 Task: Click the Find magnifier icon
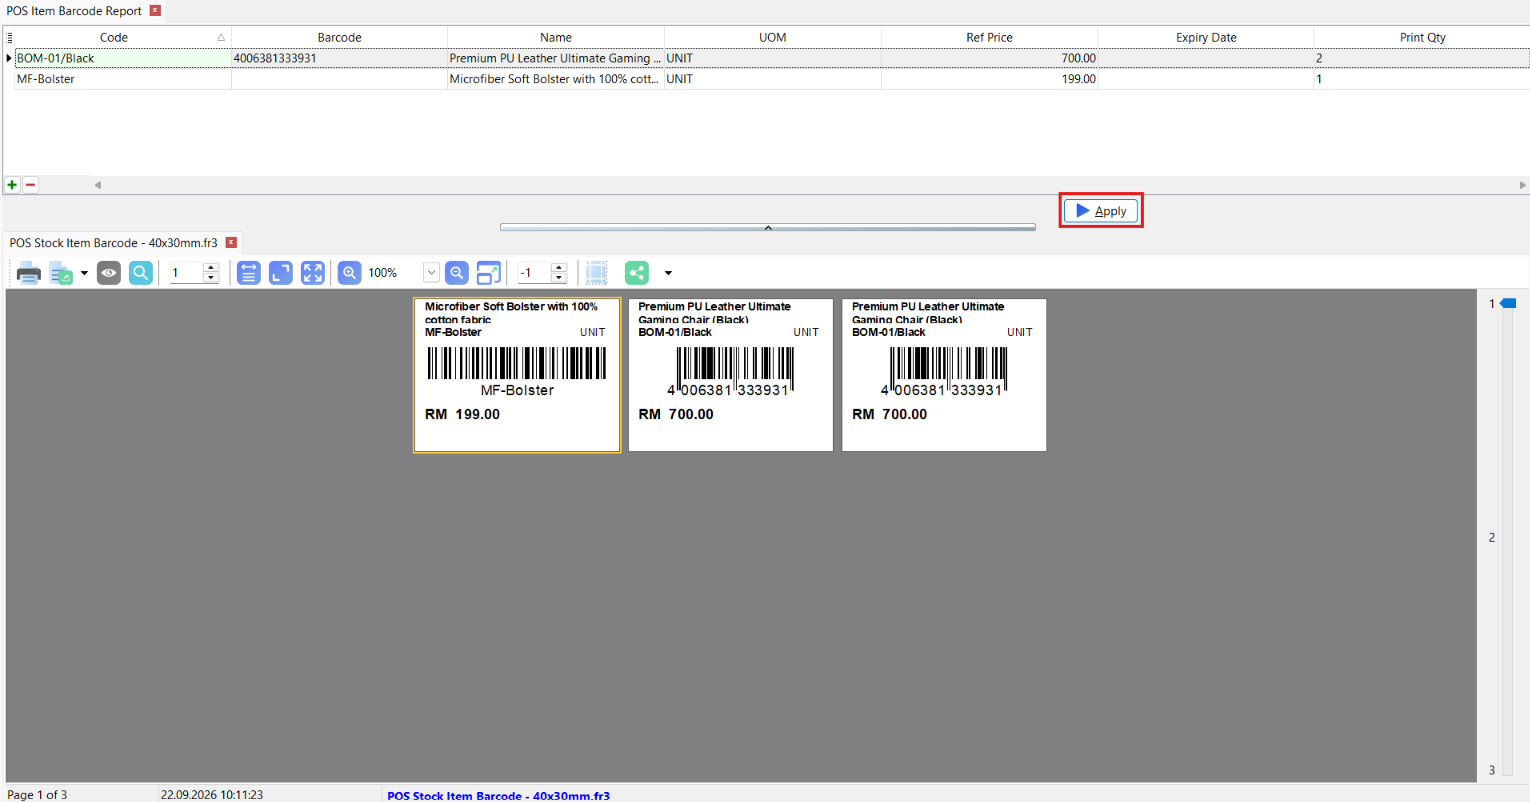pyautogui.click(x=141, y=273)
